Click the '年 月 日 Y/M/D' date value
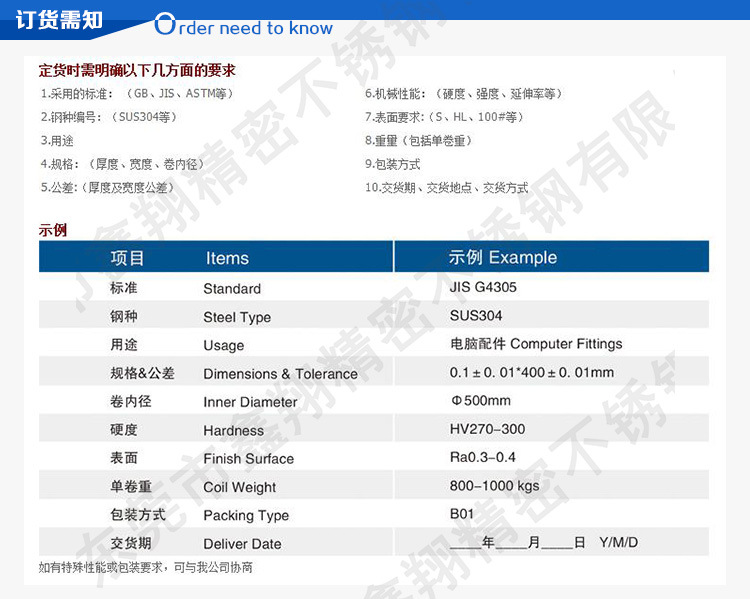Screen dimensions: 750x599 (x=544, y=543)
